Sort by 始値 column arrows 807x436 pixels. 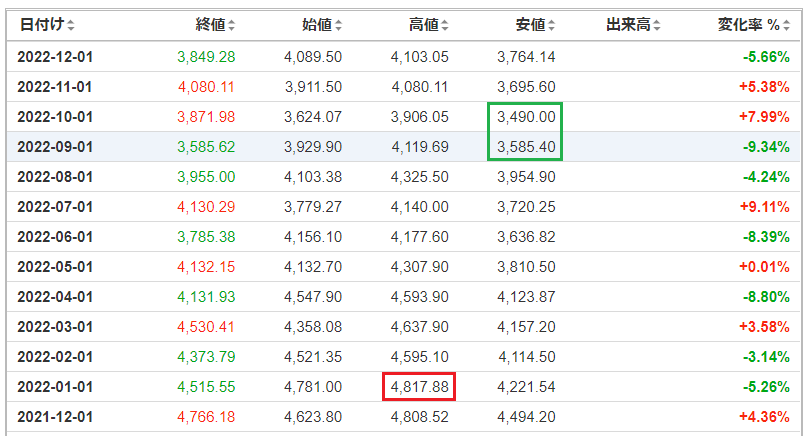(x=338, y=25)
